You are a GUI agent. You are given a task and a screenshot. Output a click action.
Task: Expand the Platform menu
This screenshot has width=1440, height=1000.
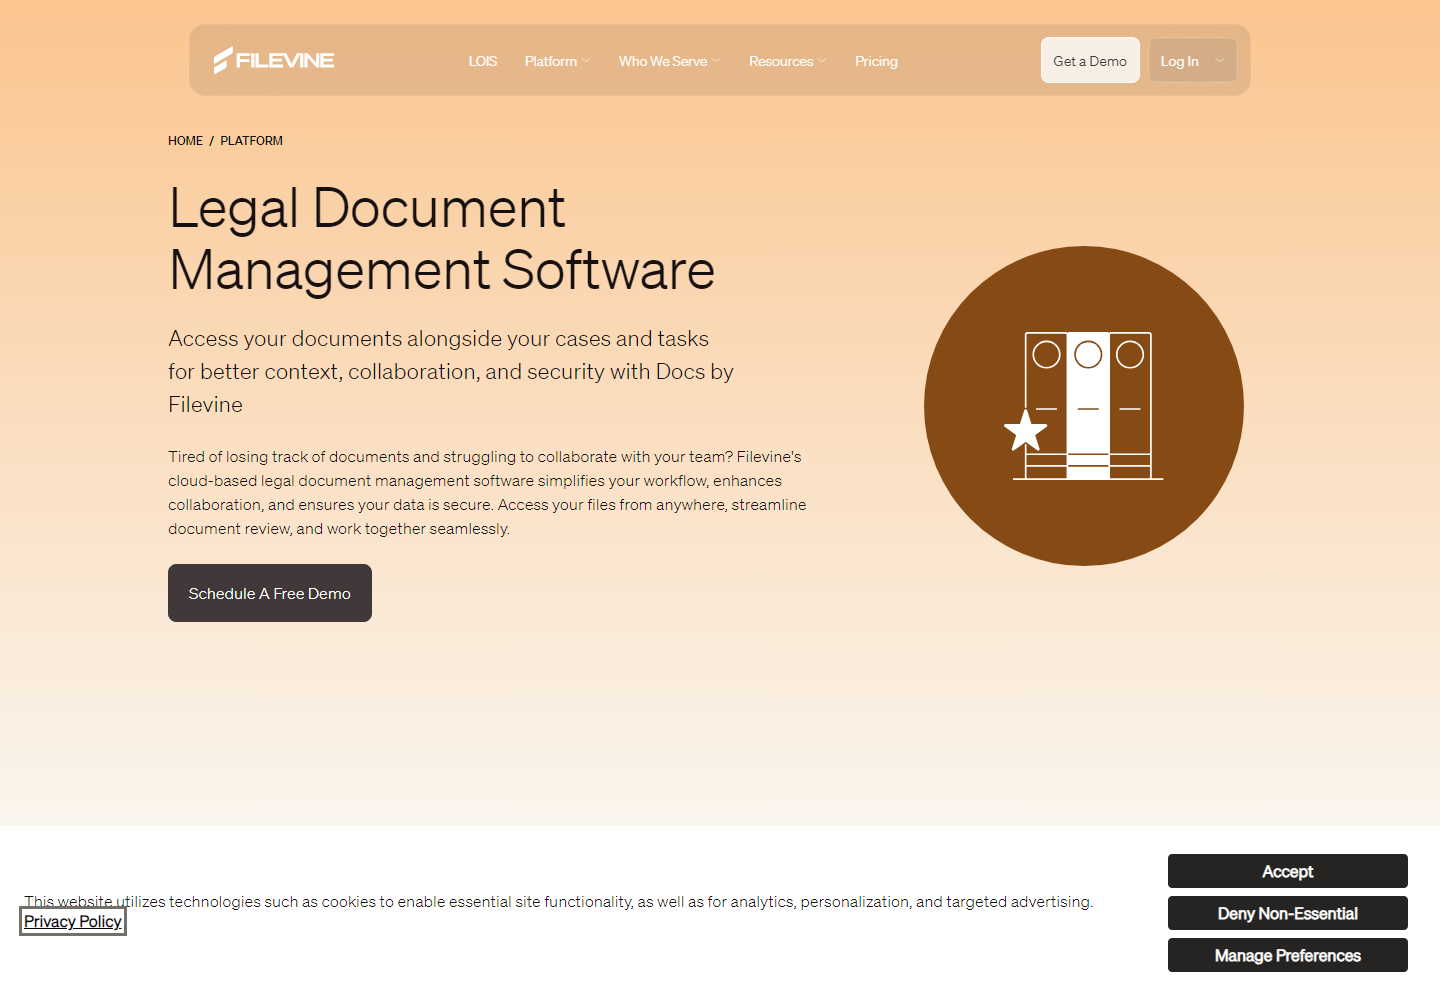click(557, 61)
